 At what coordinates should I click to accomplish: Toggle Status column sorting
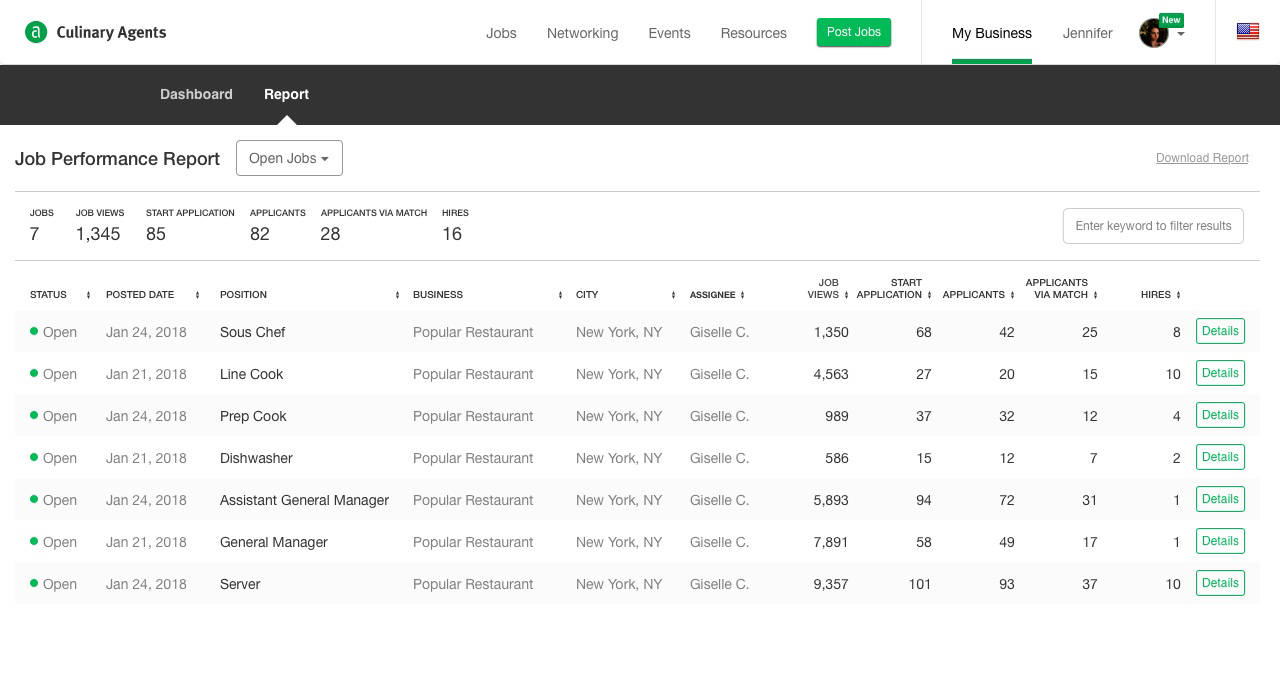click(88, 295)
